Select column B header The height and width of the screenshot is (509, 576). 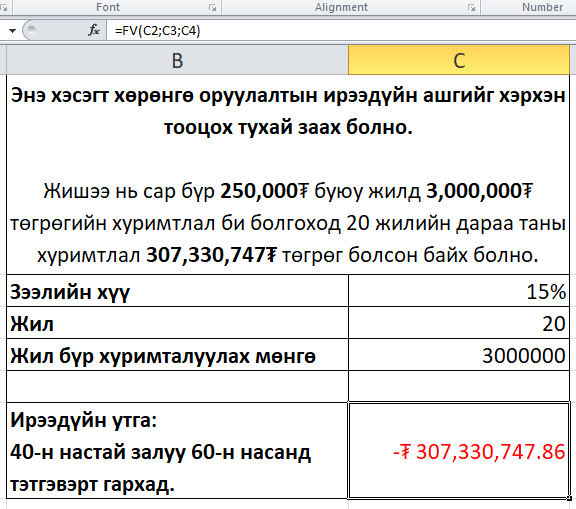[x=177, y=60]
